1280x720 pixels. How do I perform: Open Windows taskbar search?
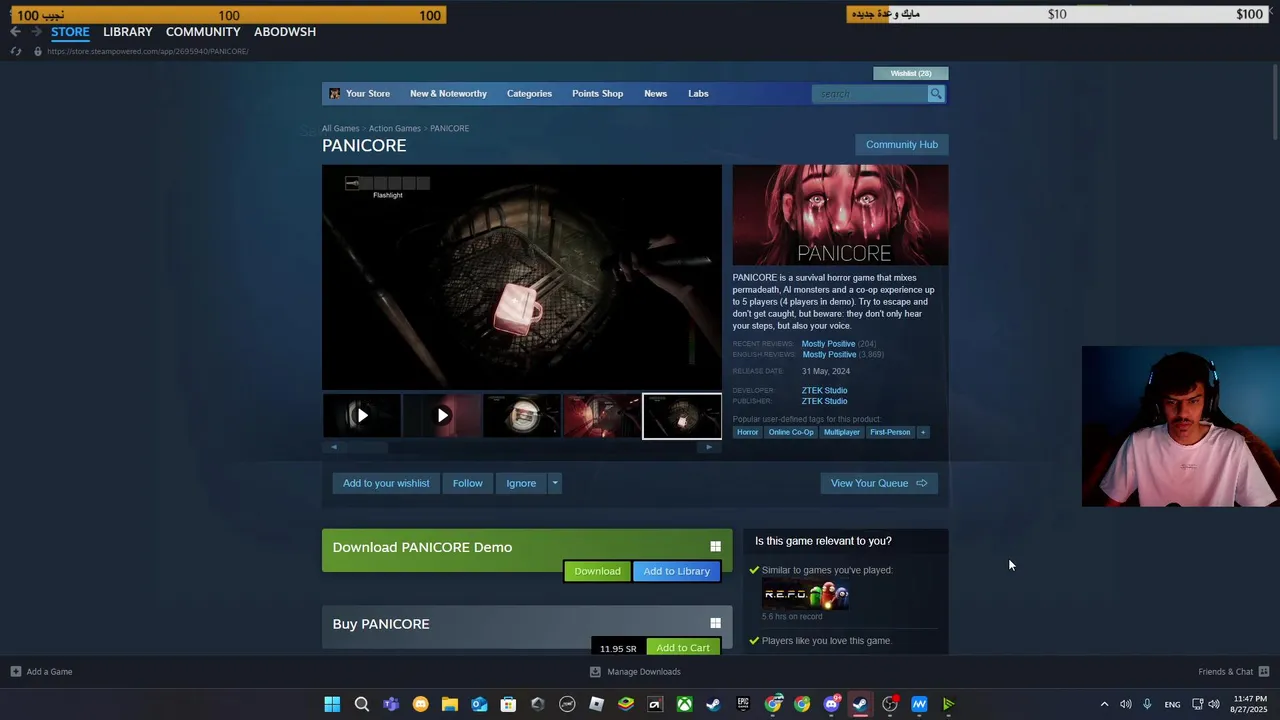pyautogui.click(x=362, y=704)
